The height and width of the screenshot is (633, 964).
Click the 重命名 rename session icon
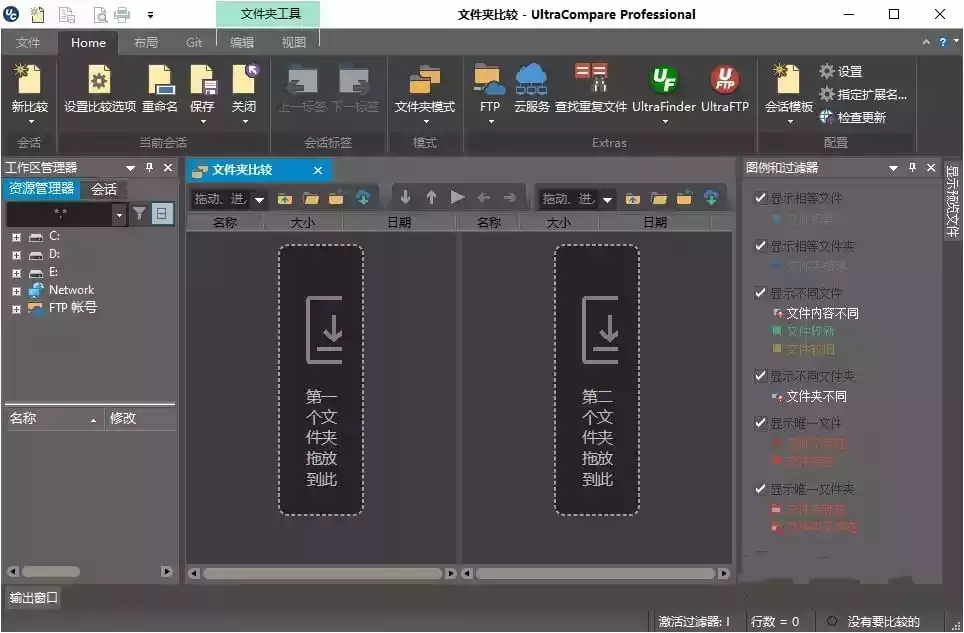tap(160, 81)
